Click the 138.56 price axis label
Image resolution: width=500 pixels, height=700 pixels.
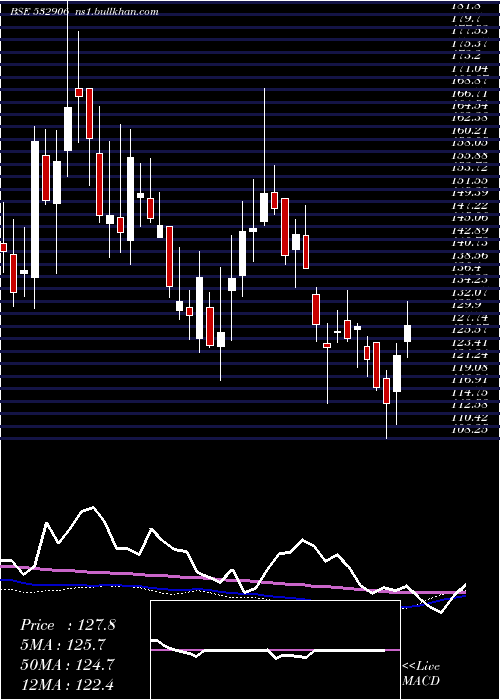tap(470, 255)
